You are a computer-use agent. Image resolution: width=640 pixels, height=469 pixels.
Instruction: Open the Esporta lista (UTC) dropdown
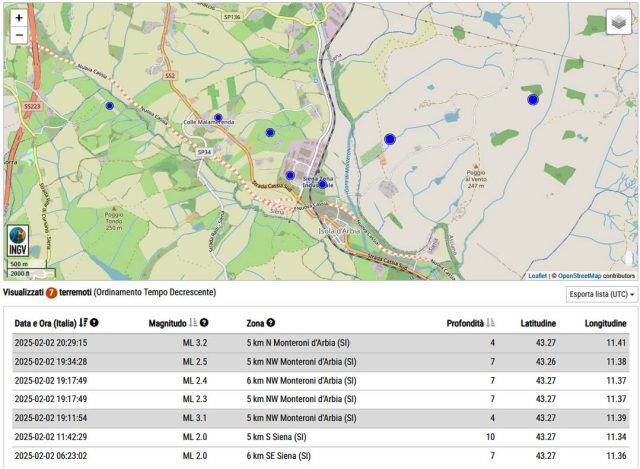coord(601,294)
